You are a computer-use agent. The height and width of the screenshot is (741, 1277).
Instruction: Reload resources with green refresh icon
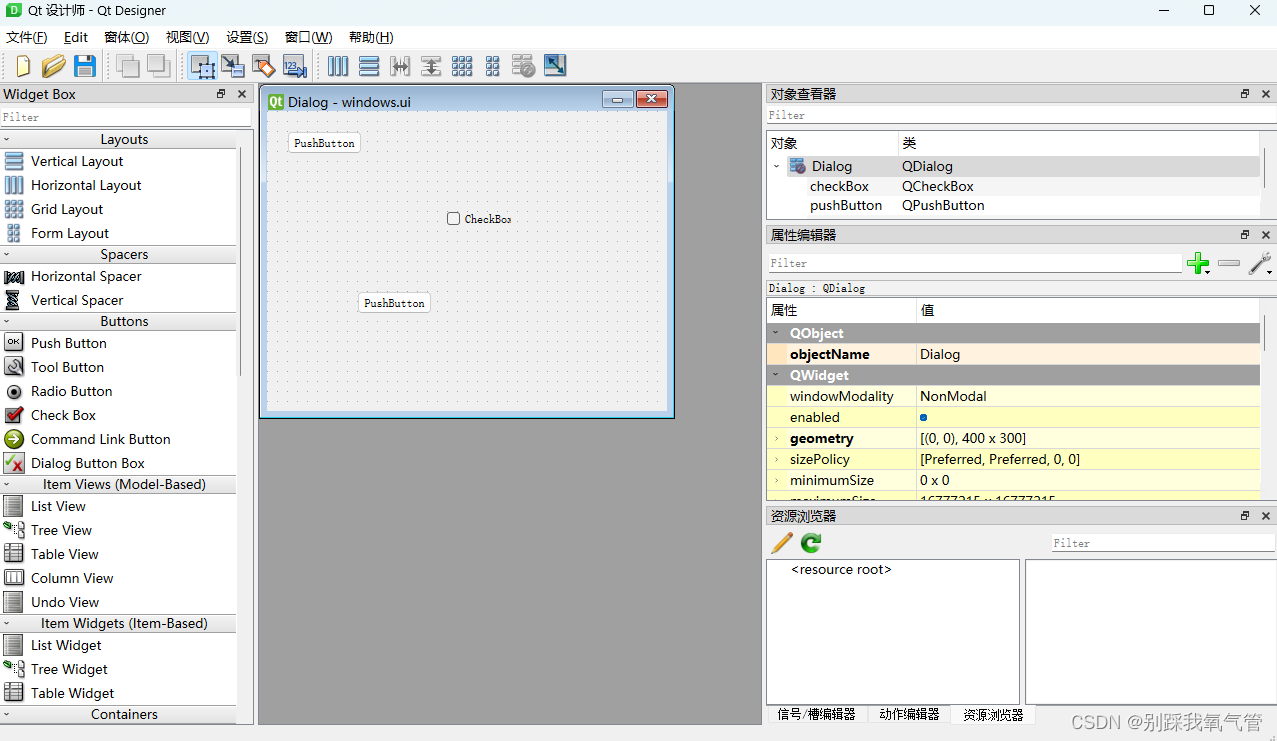811,543
